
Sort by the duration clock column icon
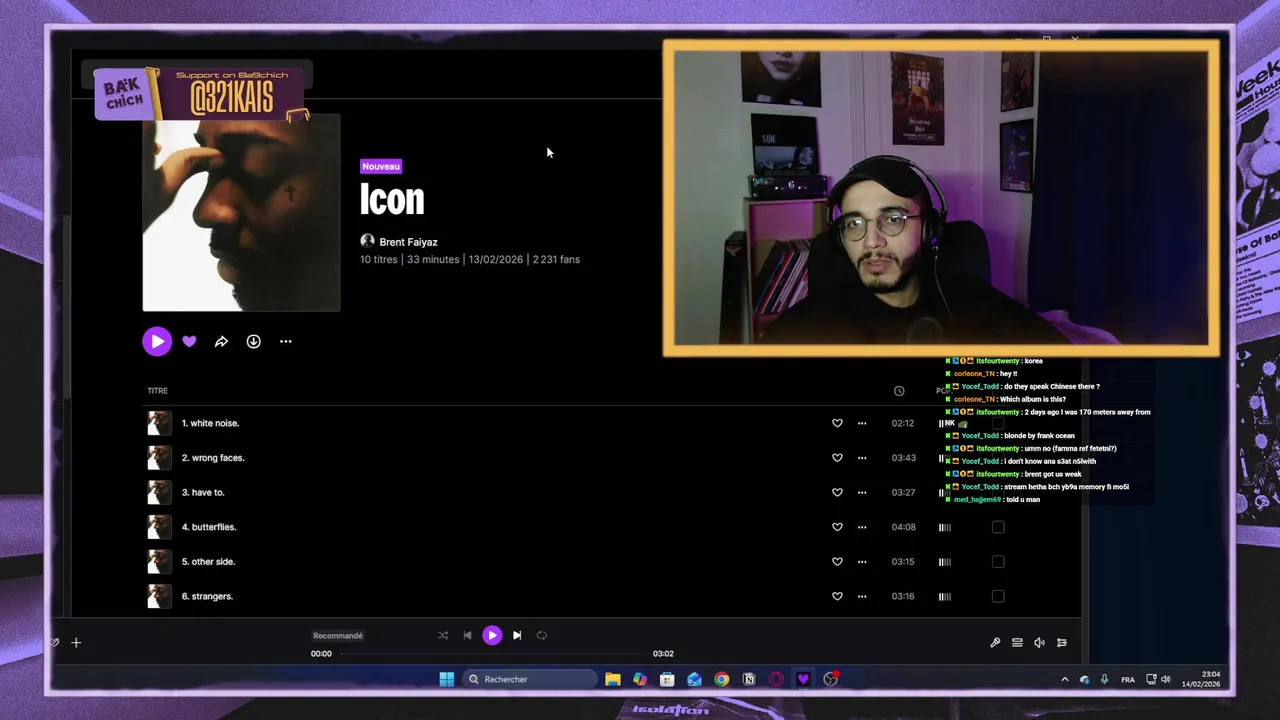point(899,391)
